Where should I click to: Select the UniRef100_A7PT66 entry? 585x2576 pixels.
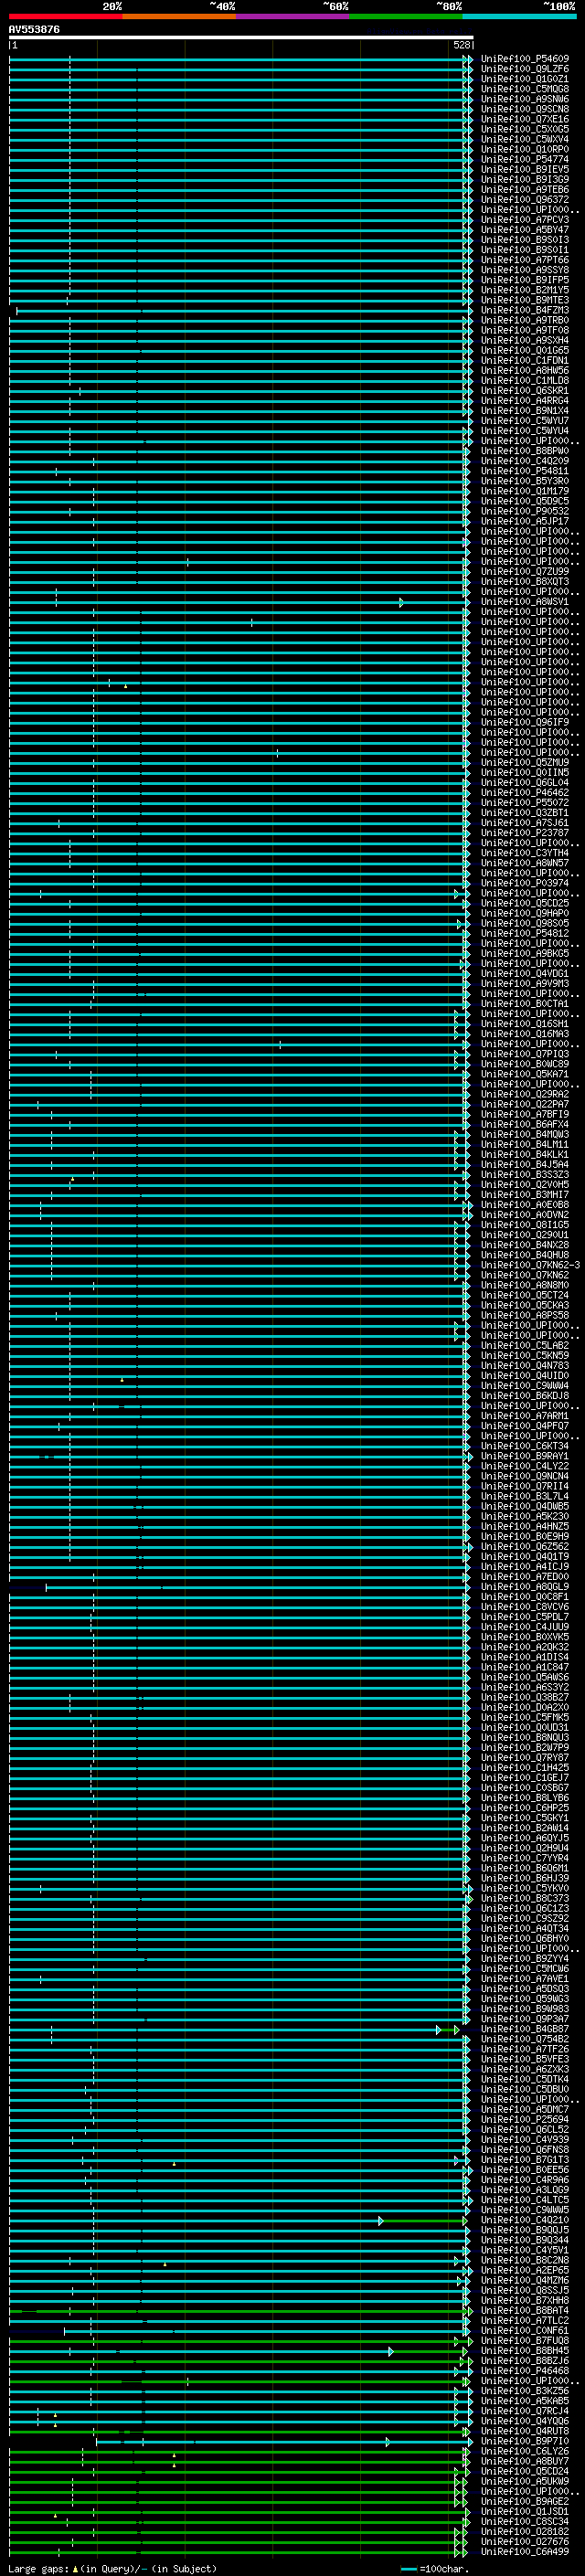(525, 260)
